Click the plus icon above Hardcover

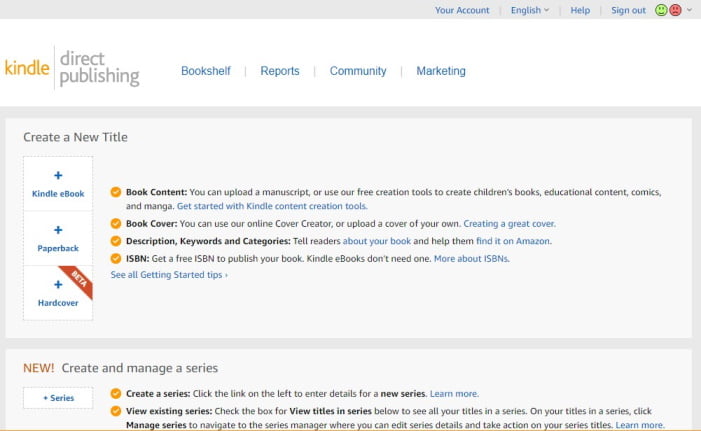coord(58,284)
